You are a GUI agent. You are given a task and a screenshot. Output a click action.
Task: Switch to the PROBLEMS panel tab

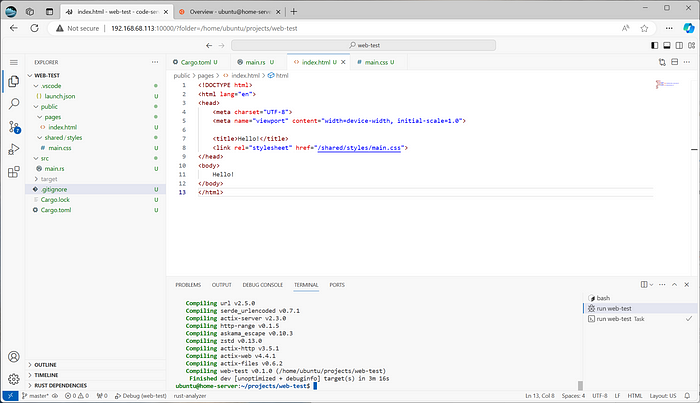tap(188, 285)
